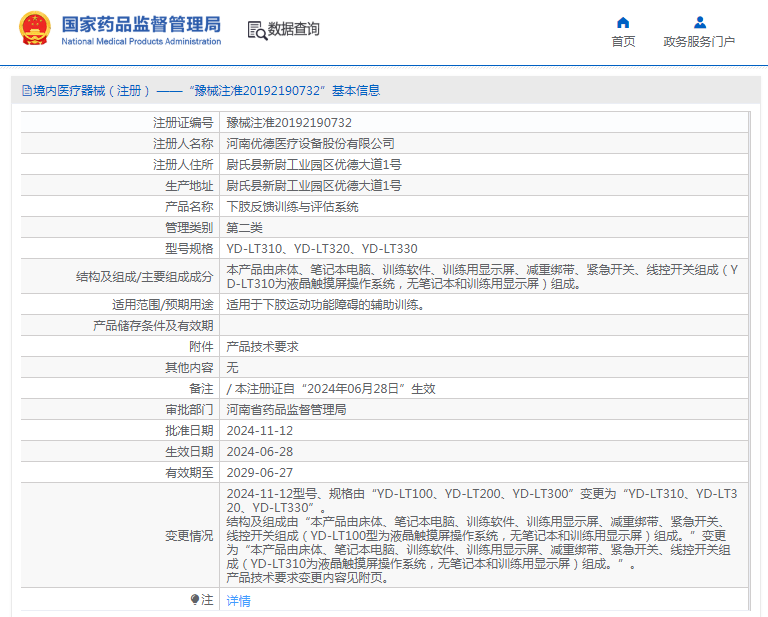Click approval date 2024-11-12
The width and height of the screenshot is (768, 617).
260,431
